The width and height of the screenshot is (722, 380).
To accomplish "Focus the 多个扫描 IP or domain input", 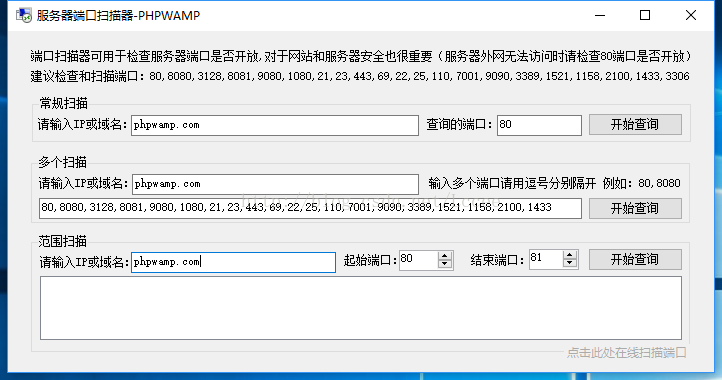I will 275,184.
